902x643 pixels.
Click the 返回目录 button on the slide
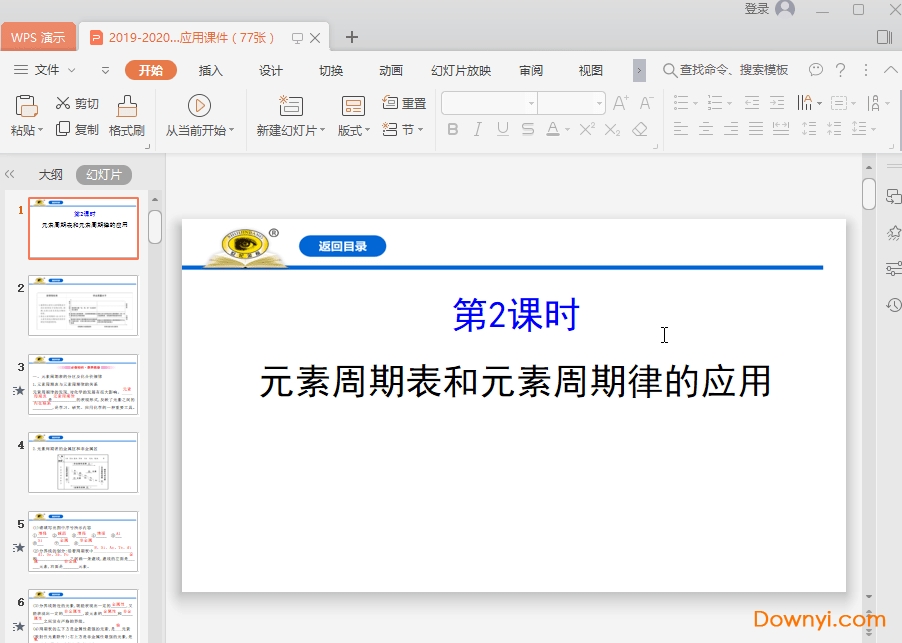click(342, 246)
